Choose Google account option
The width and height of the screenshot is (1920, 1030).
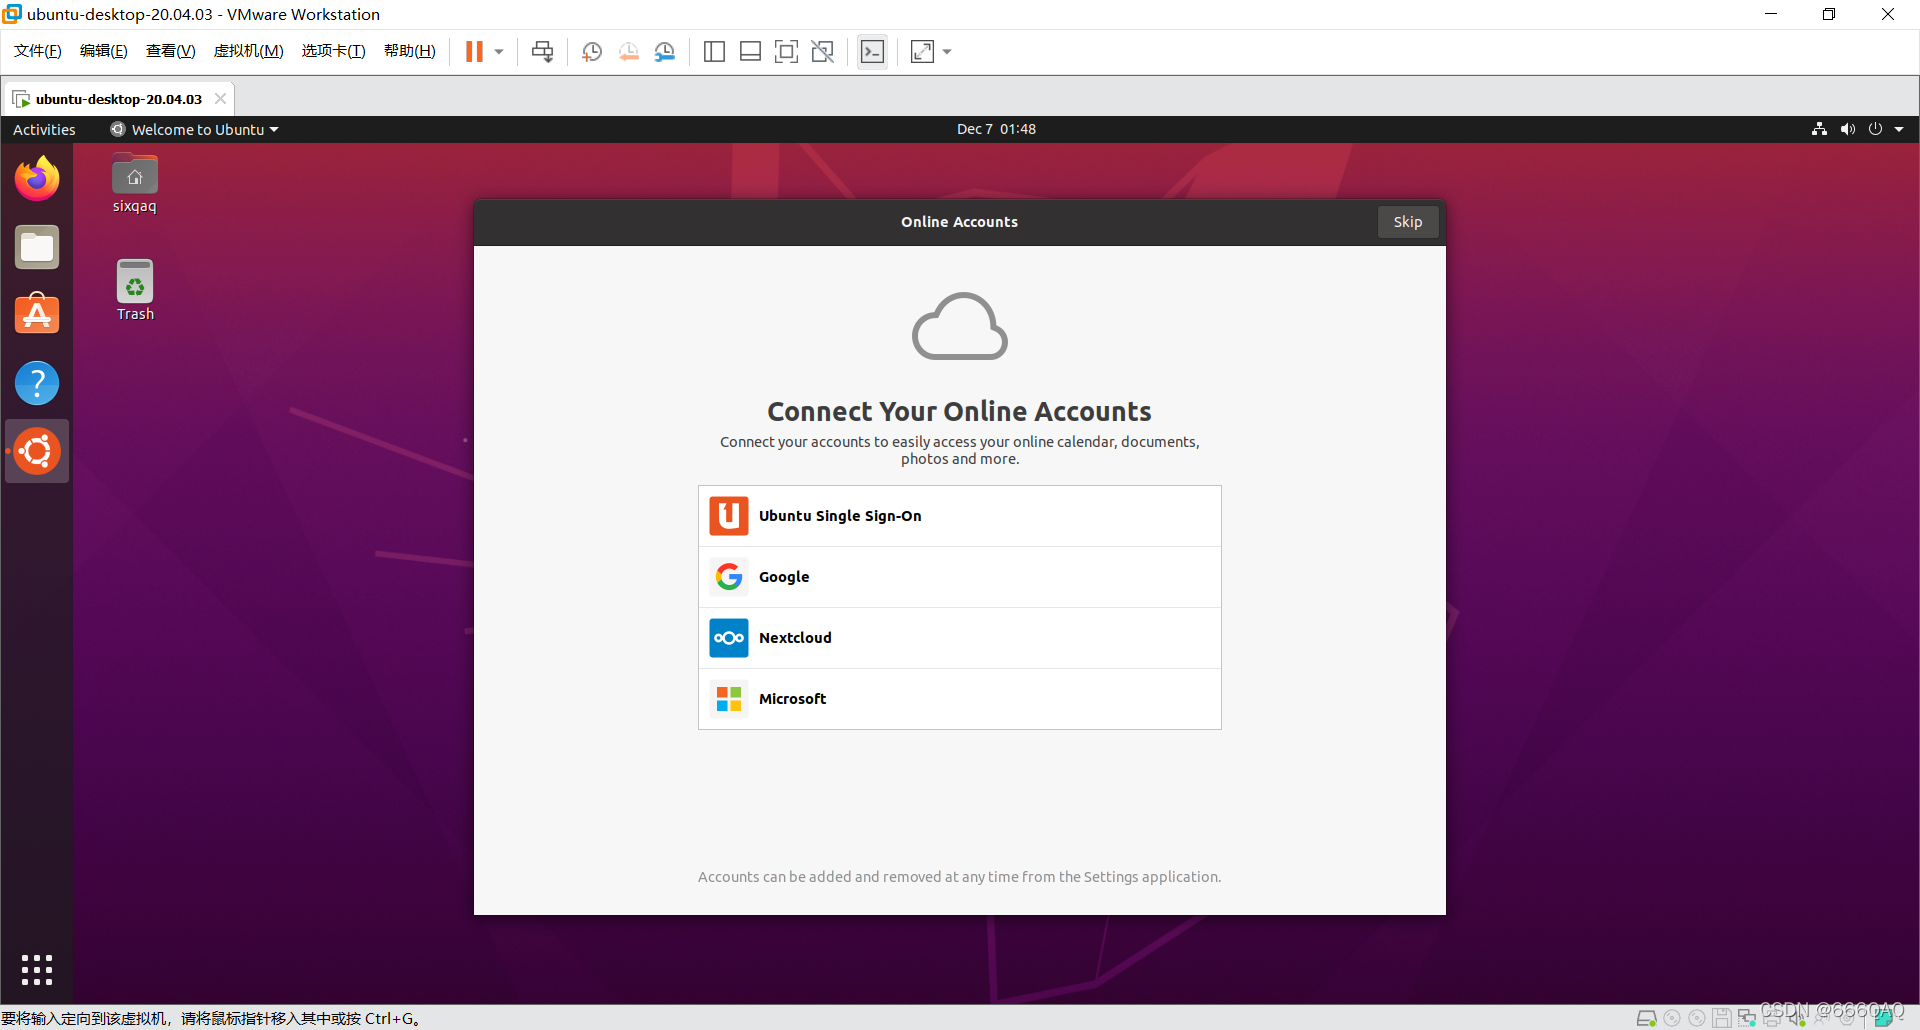point(960,577)
